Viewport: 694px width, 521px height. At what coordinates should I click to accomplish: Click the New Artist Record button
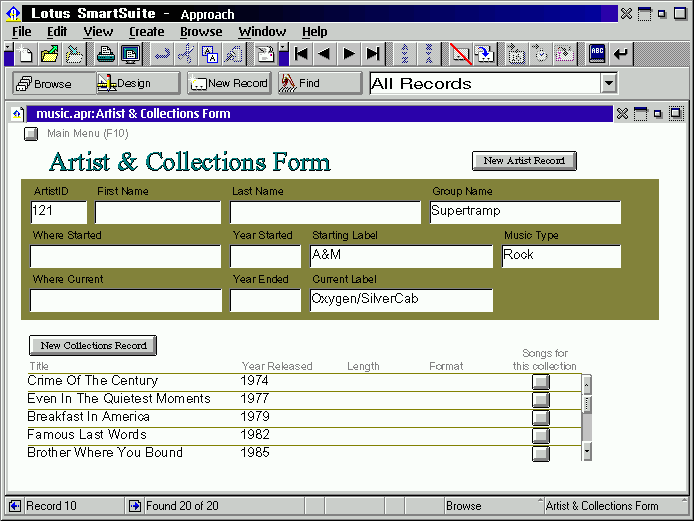click(524, 161)
